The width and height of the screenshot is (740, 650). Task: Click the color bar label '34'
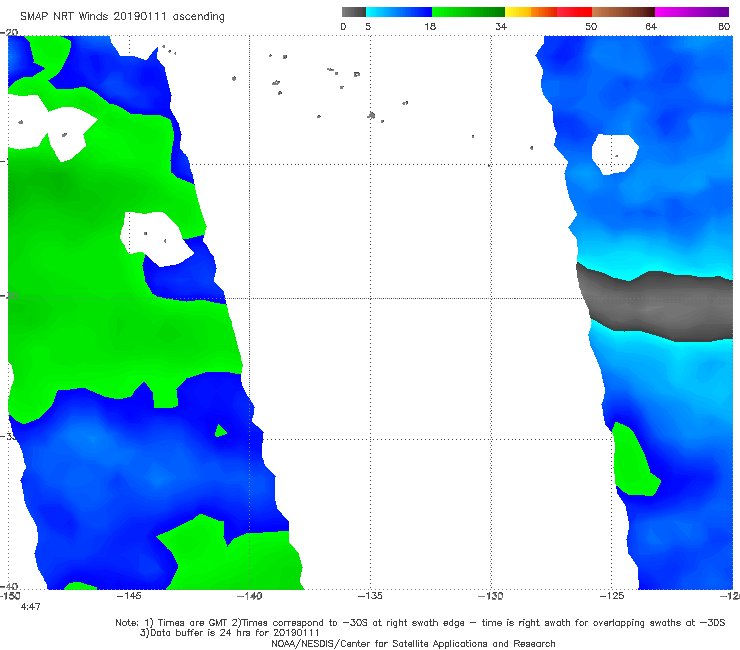click(501, 26)
